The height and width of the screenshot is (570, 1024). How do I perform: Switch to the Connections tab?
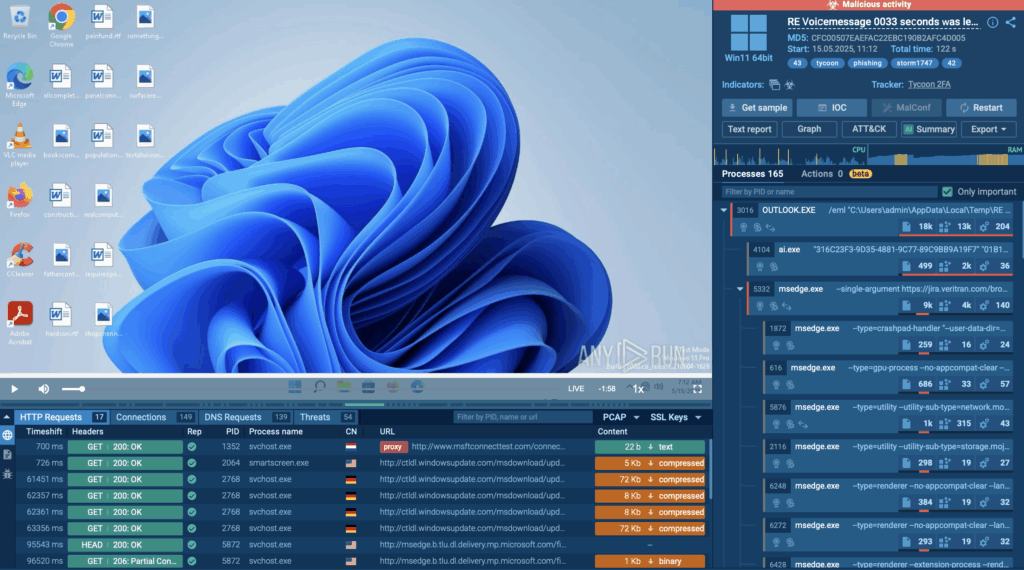click(x=154, y=417)
